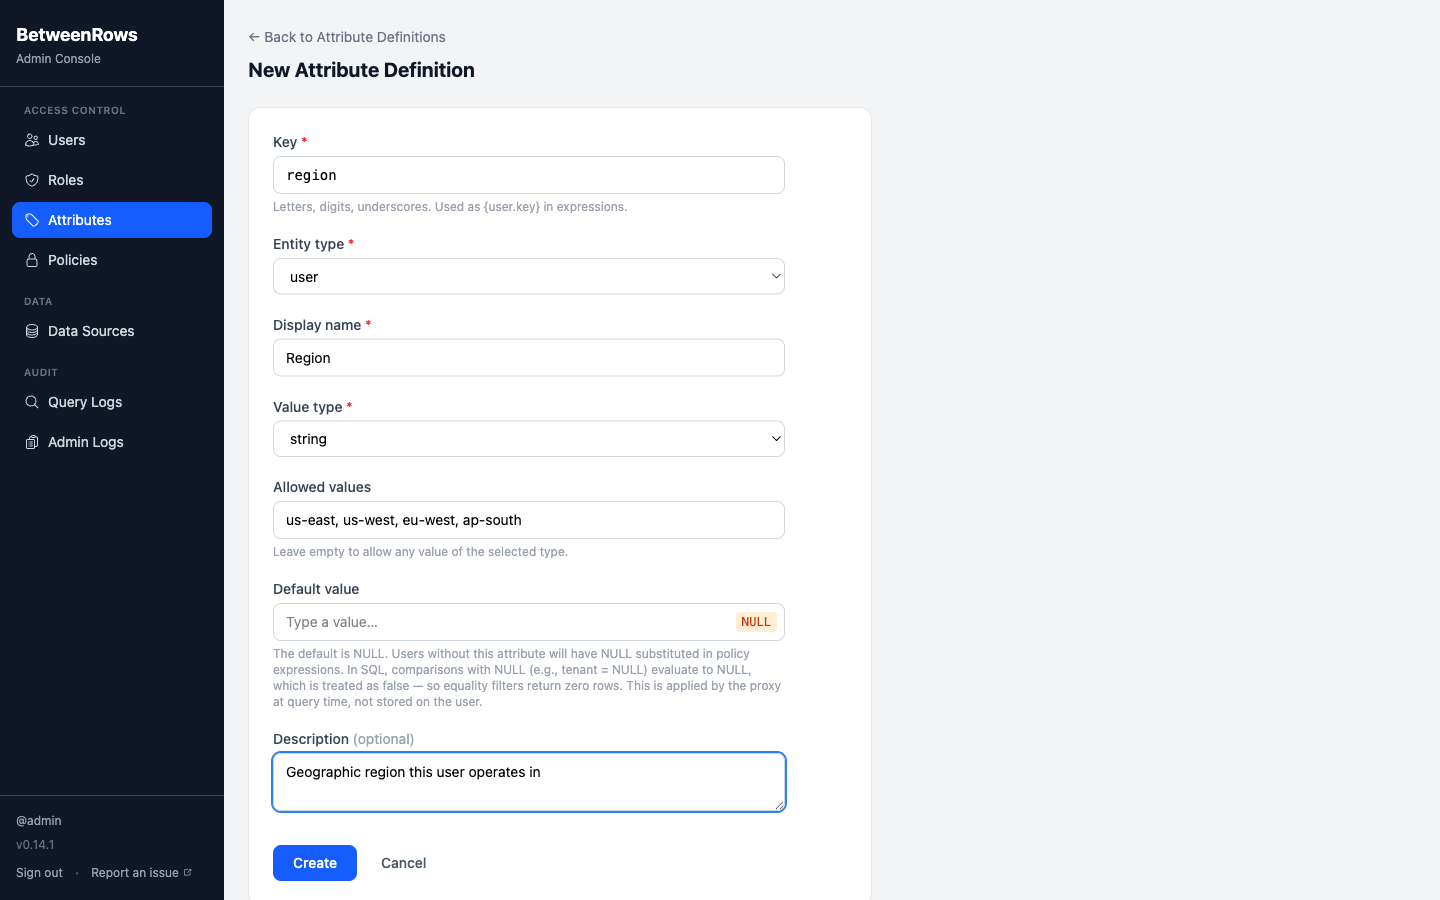
Task: Click the Roles shield icon
Action: [x=32, y=180]
